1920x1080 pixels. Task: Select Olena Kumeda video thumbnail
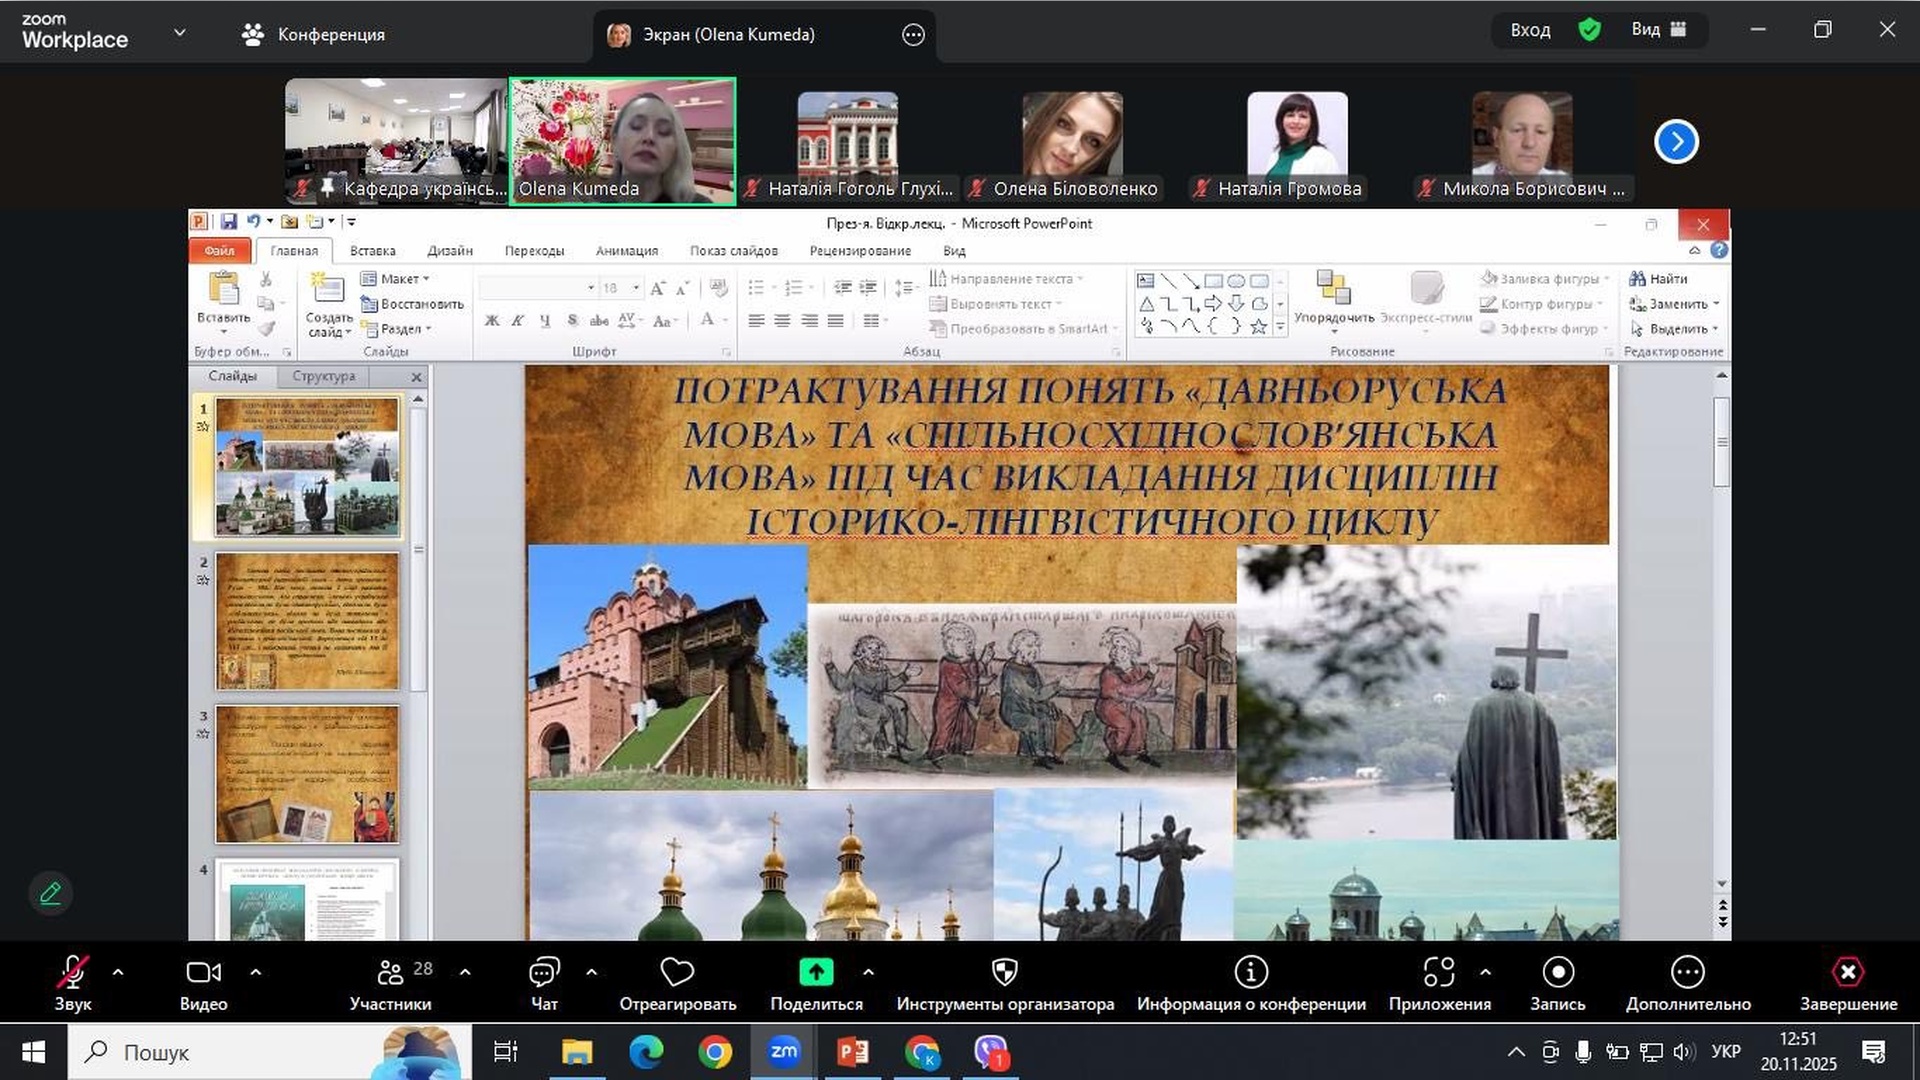622,140
